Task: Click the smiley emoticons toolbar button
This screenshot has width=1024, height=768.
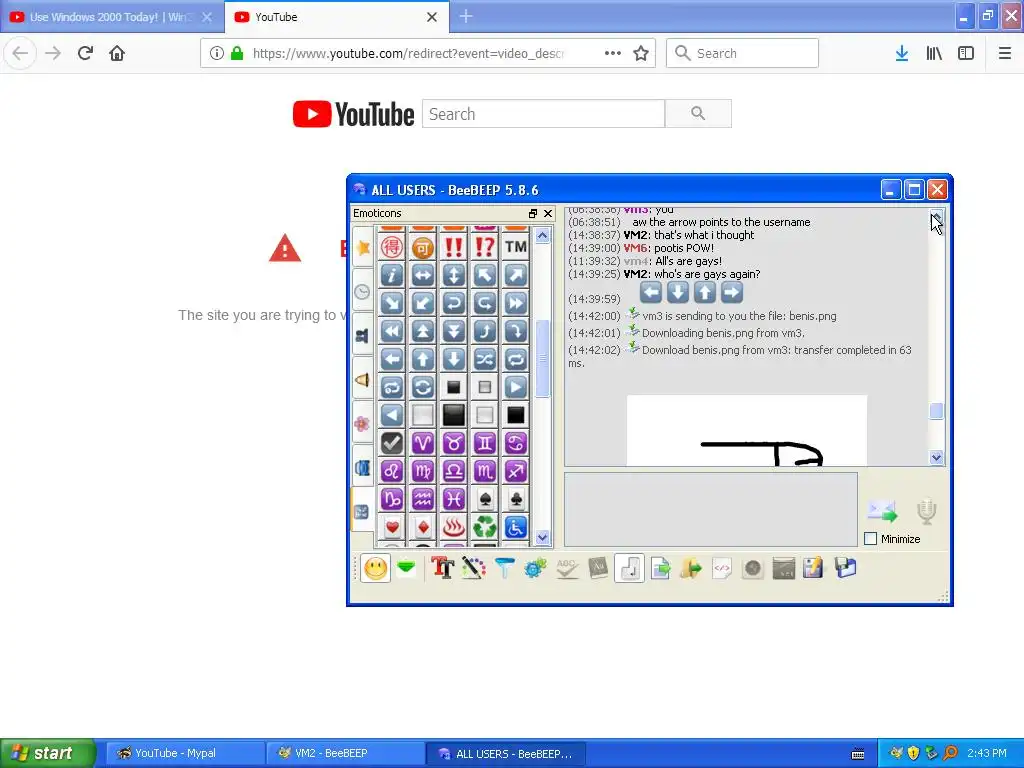Action: [x=376, y=568]
